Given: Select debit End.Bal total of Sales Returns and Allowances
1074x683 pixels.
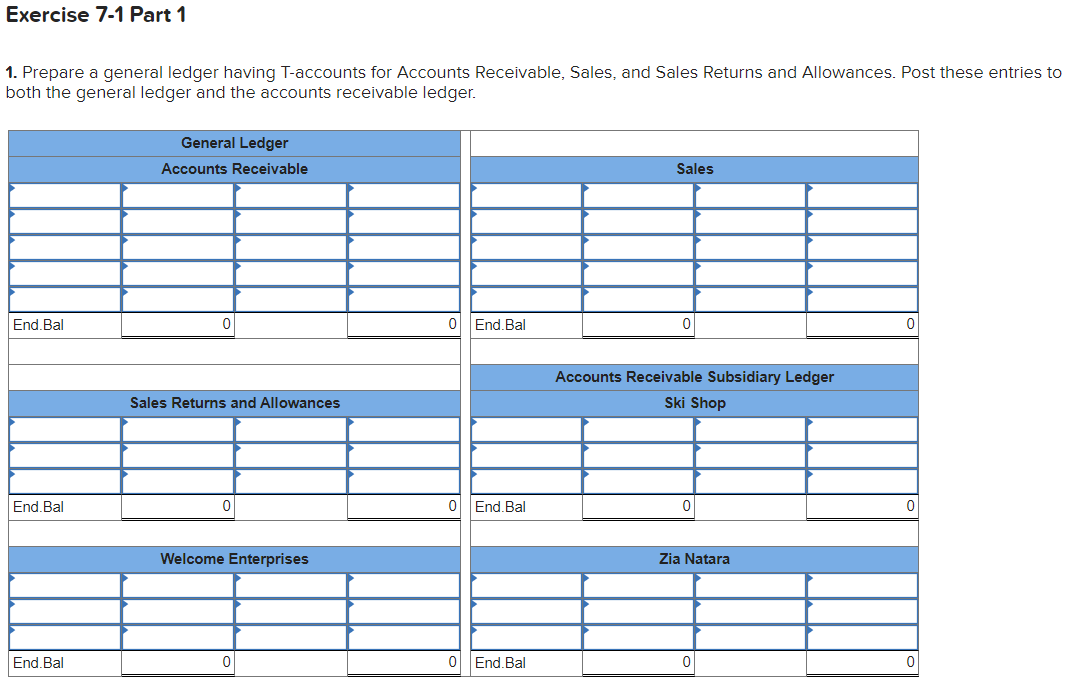Looking at the screenshot, I should point(178,507).
